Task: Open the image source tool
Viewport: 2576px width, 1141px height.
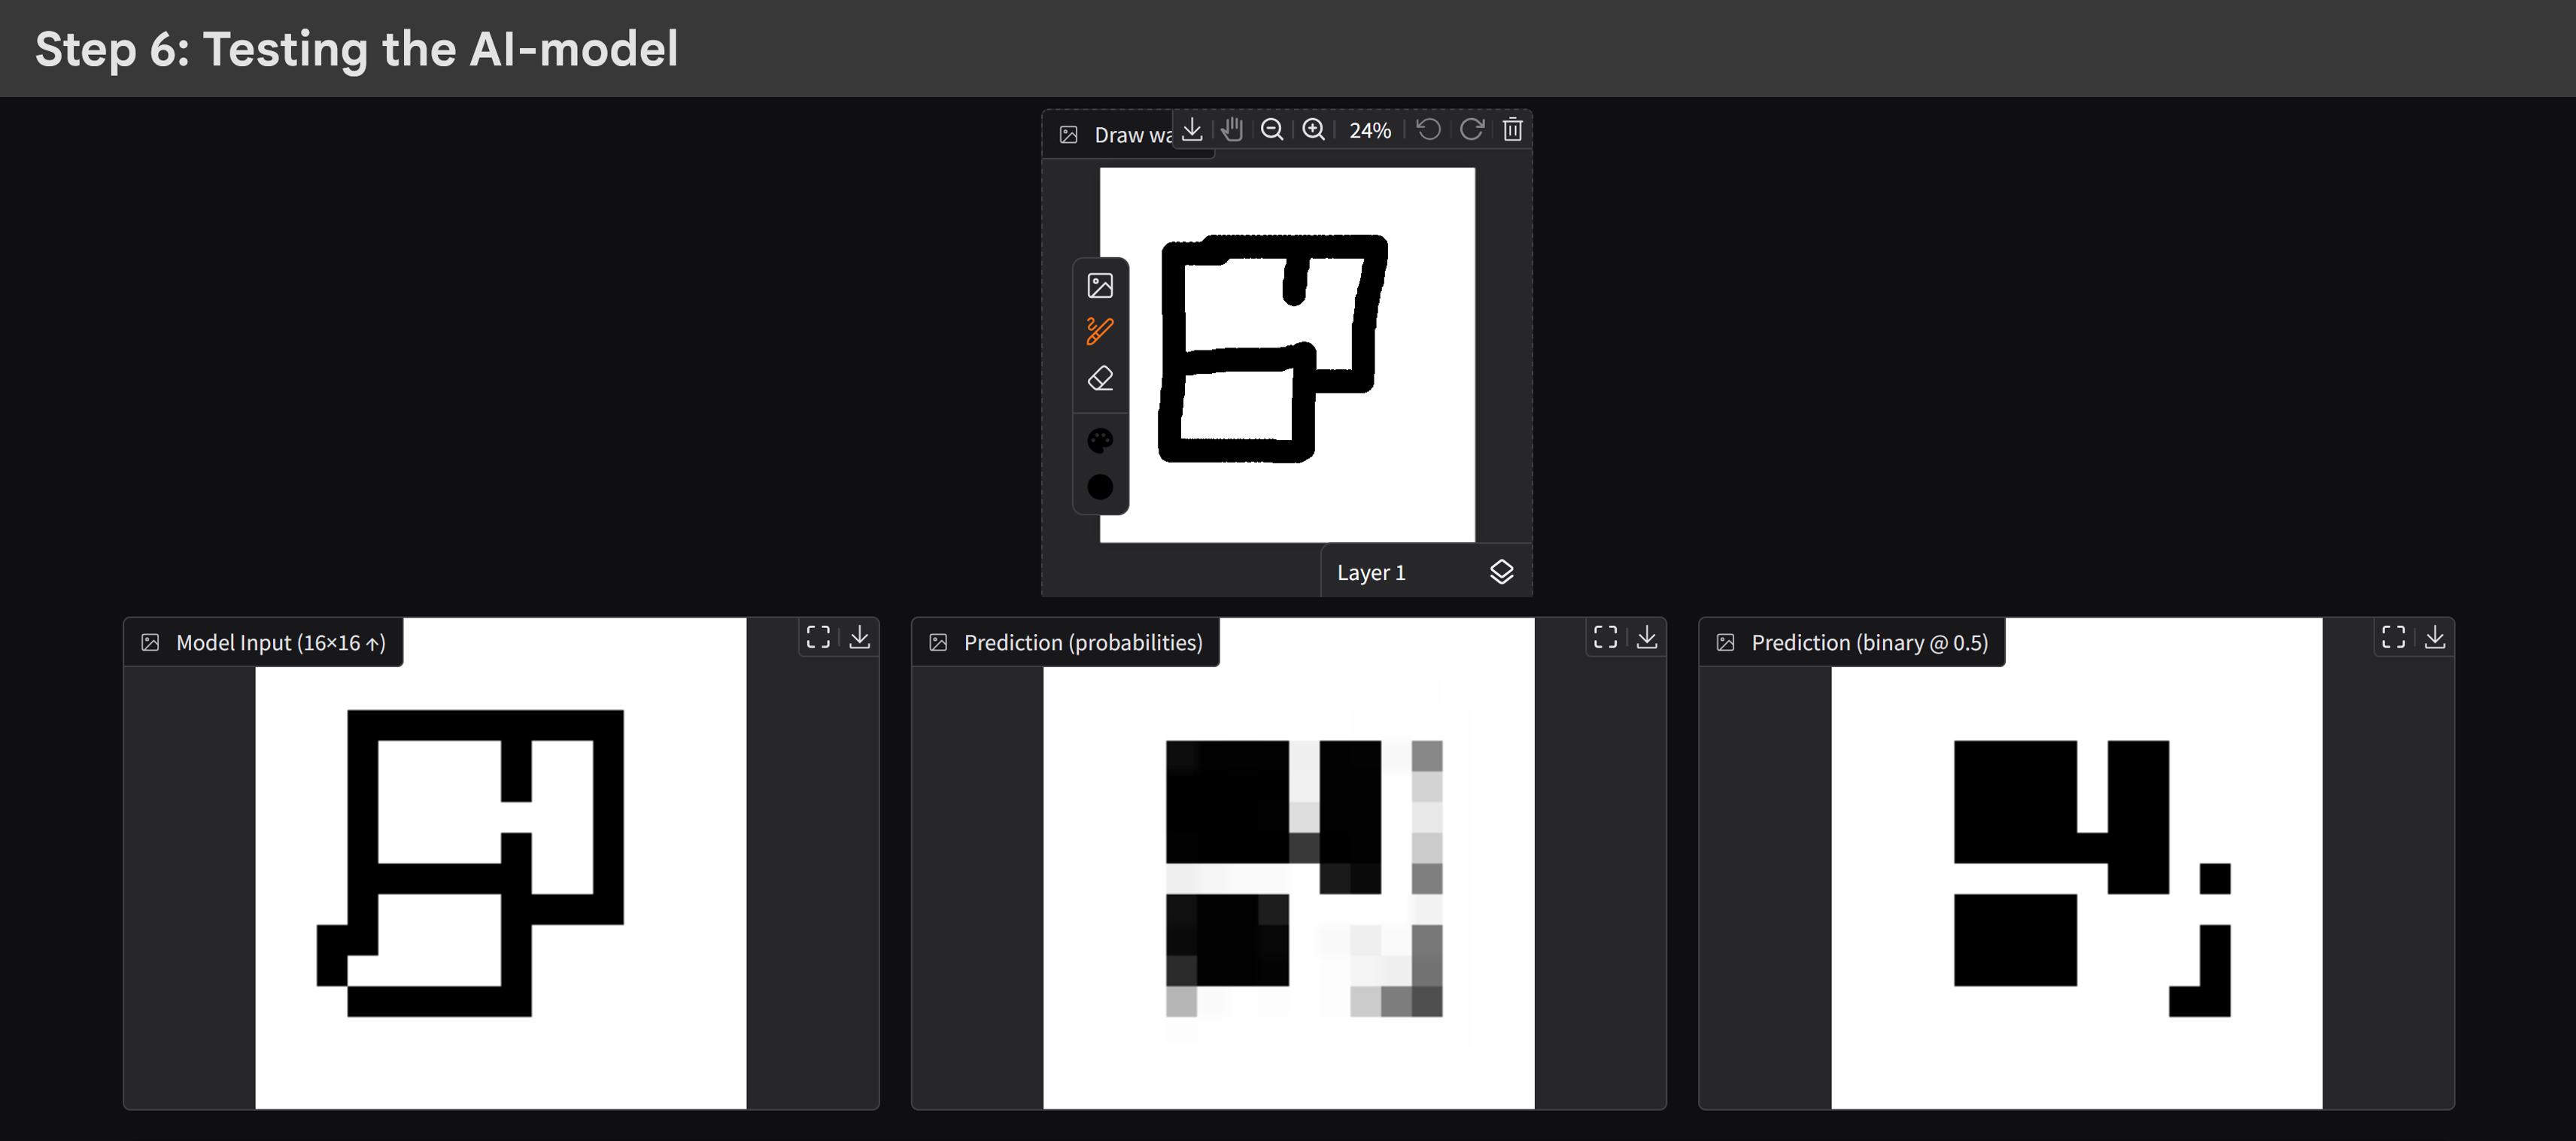Action: pos(1100,286)
